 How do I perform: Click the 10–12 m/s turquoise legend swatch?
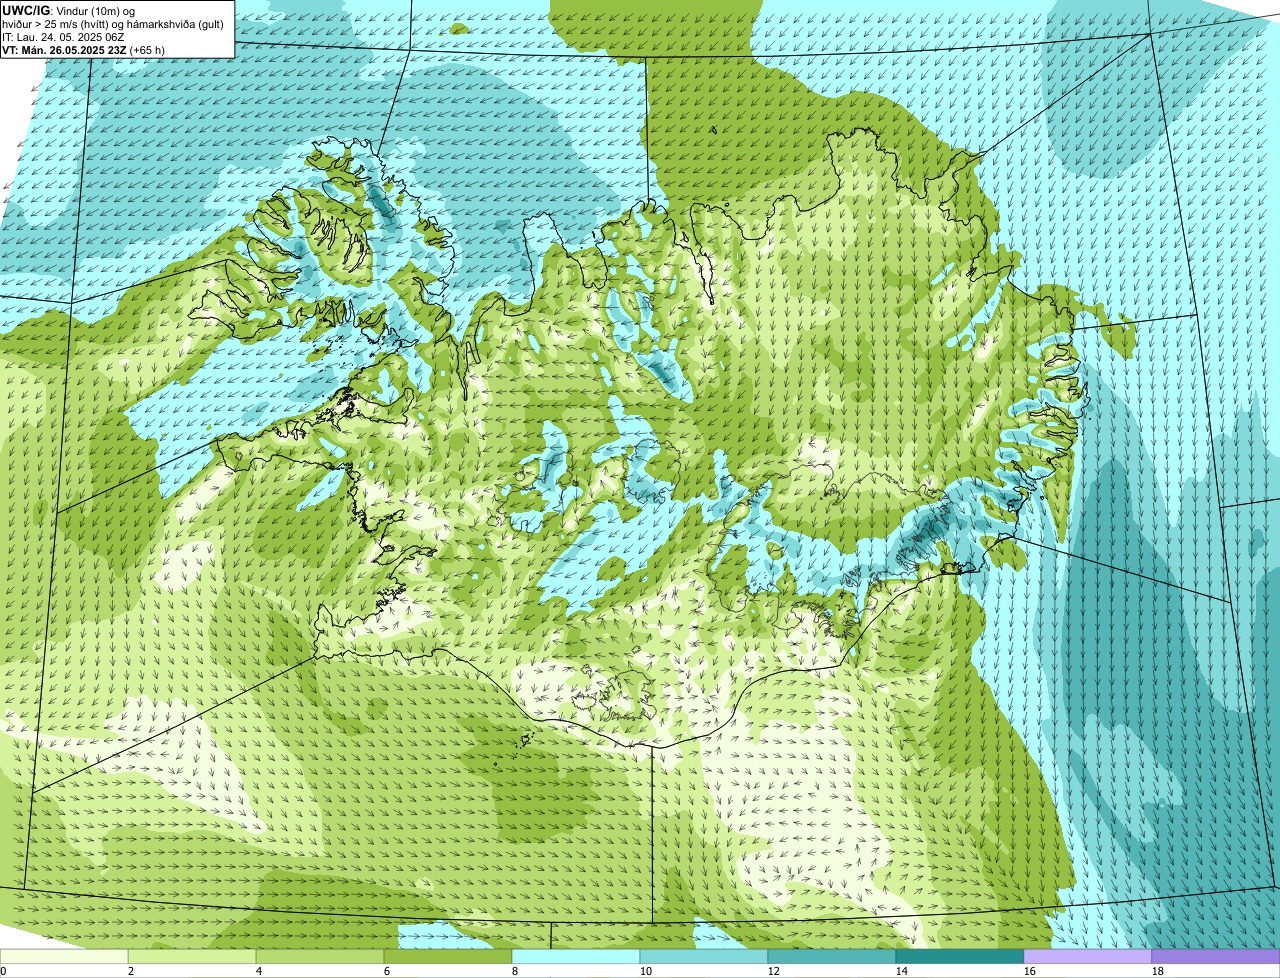pyautogui.click(x=704, y=957)
